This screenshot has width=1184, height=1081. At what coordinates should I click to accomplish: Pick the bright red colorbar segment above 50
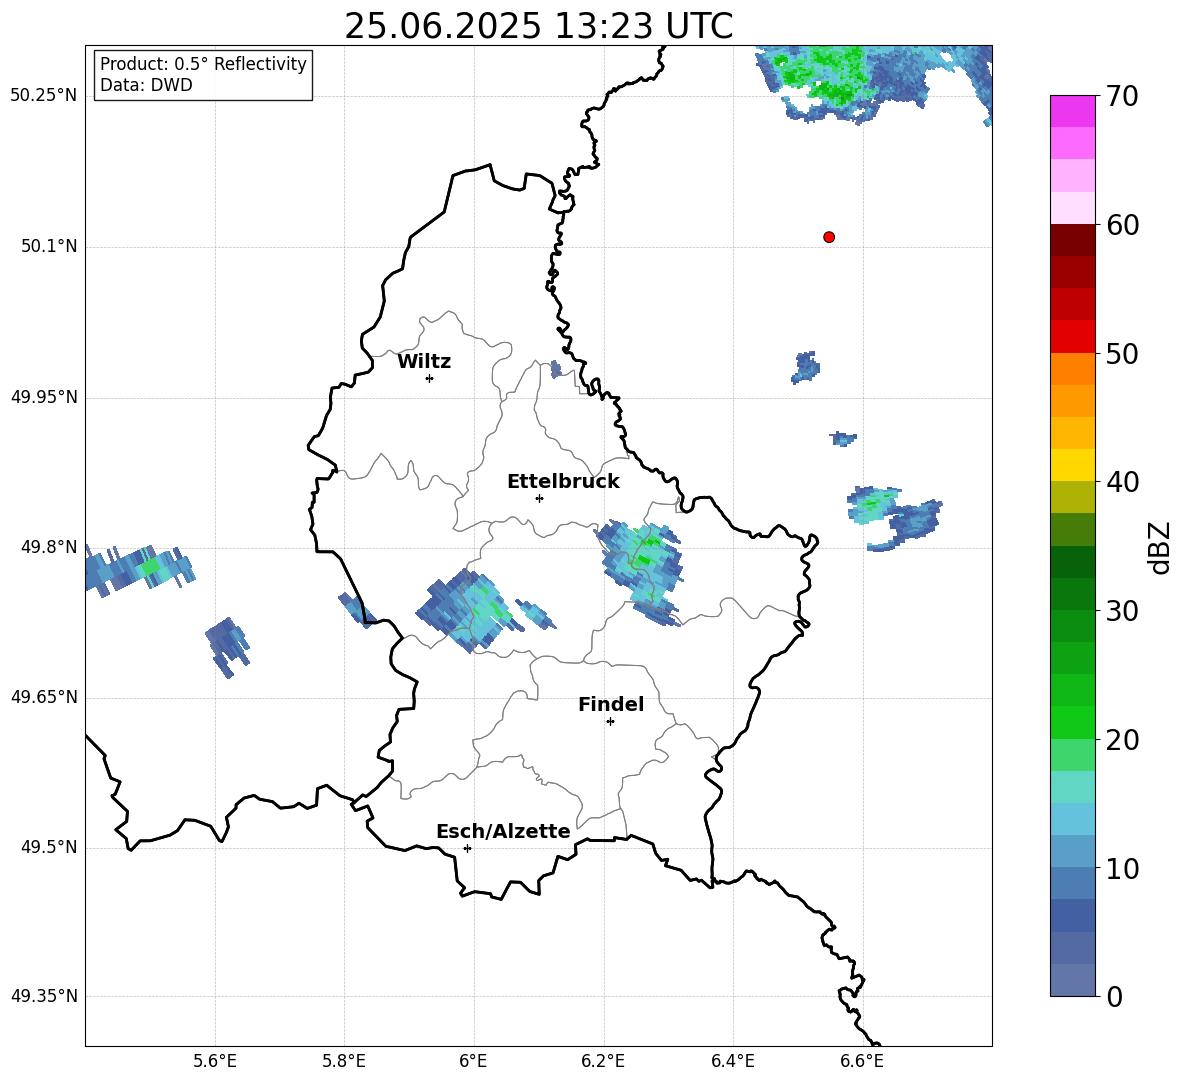coord(1073,337)
